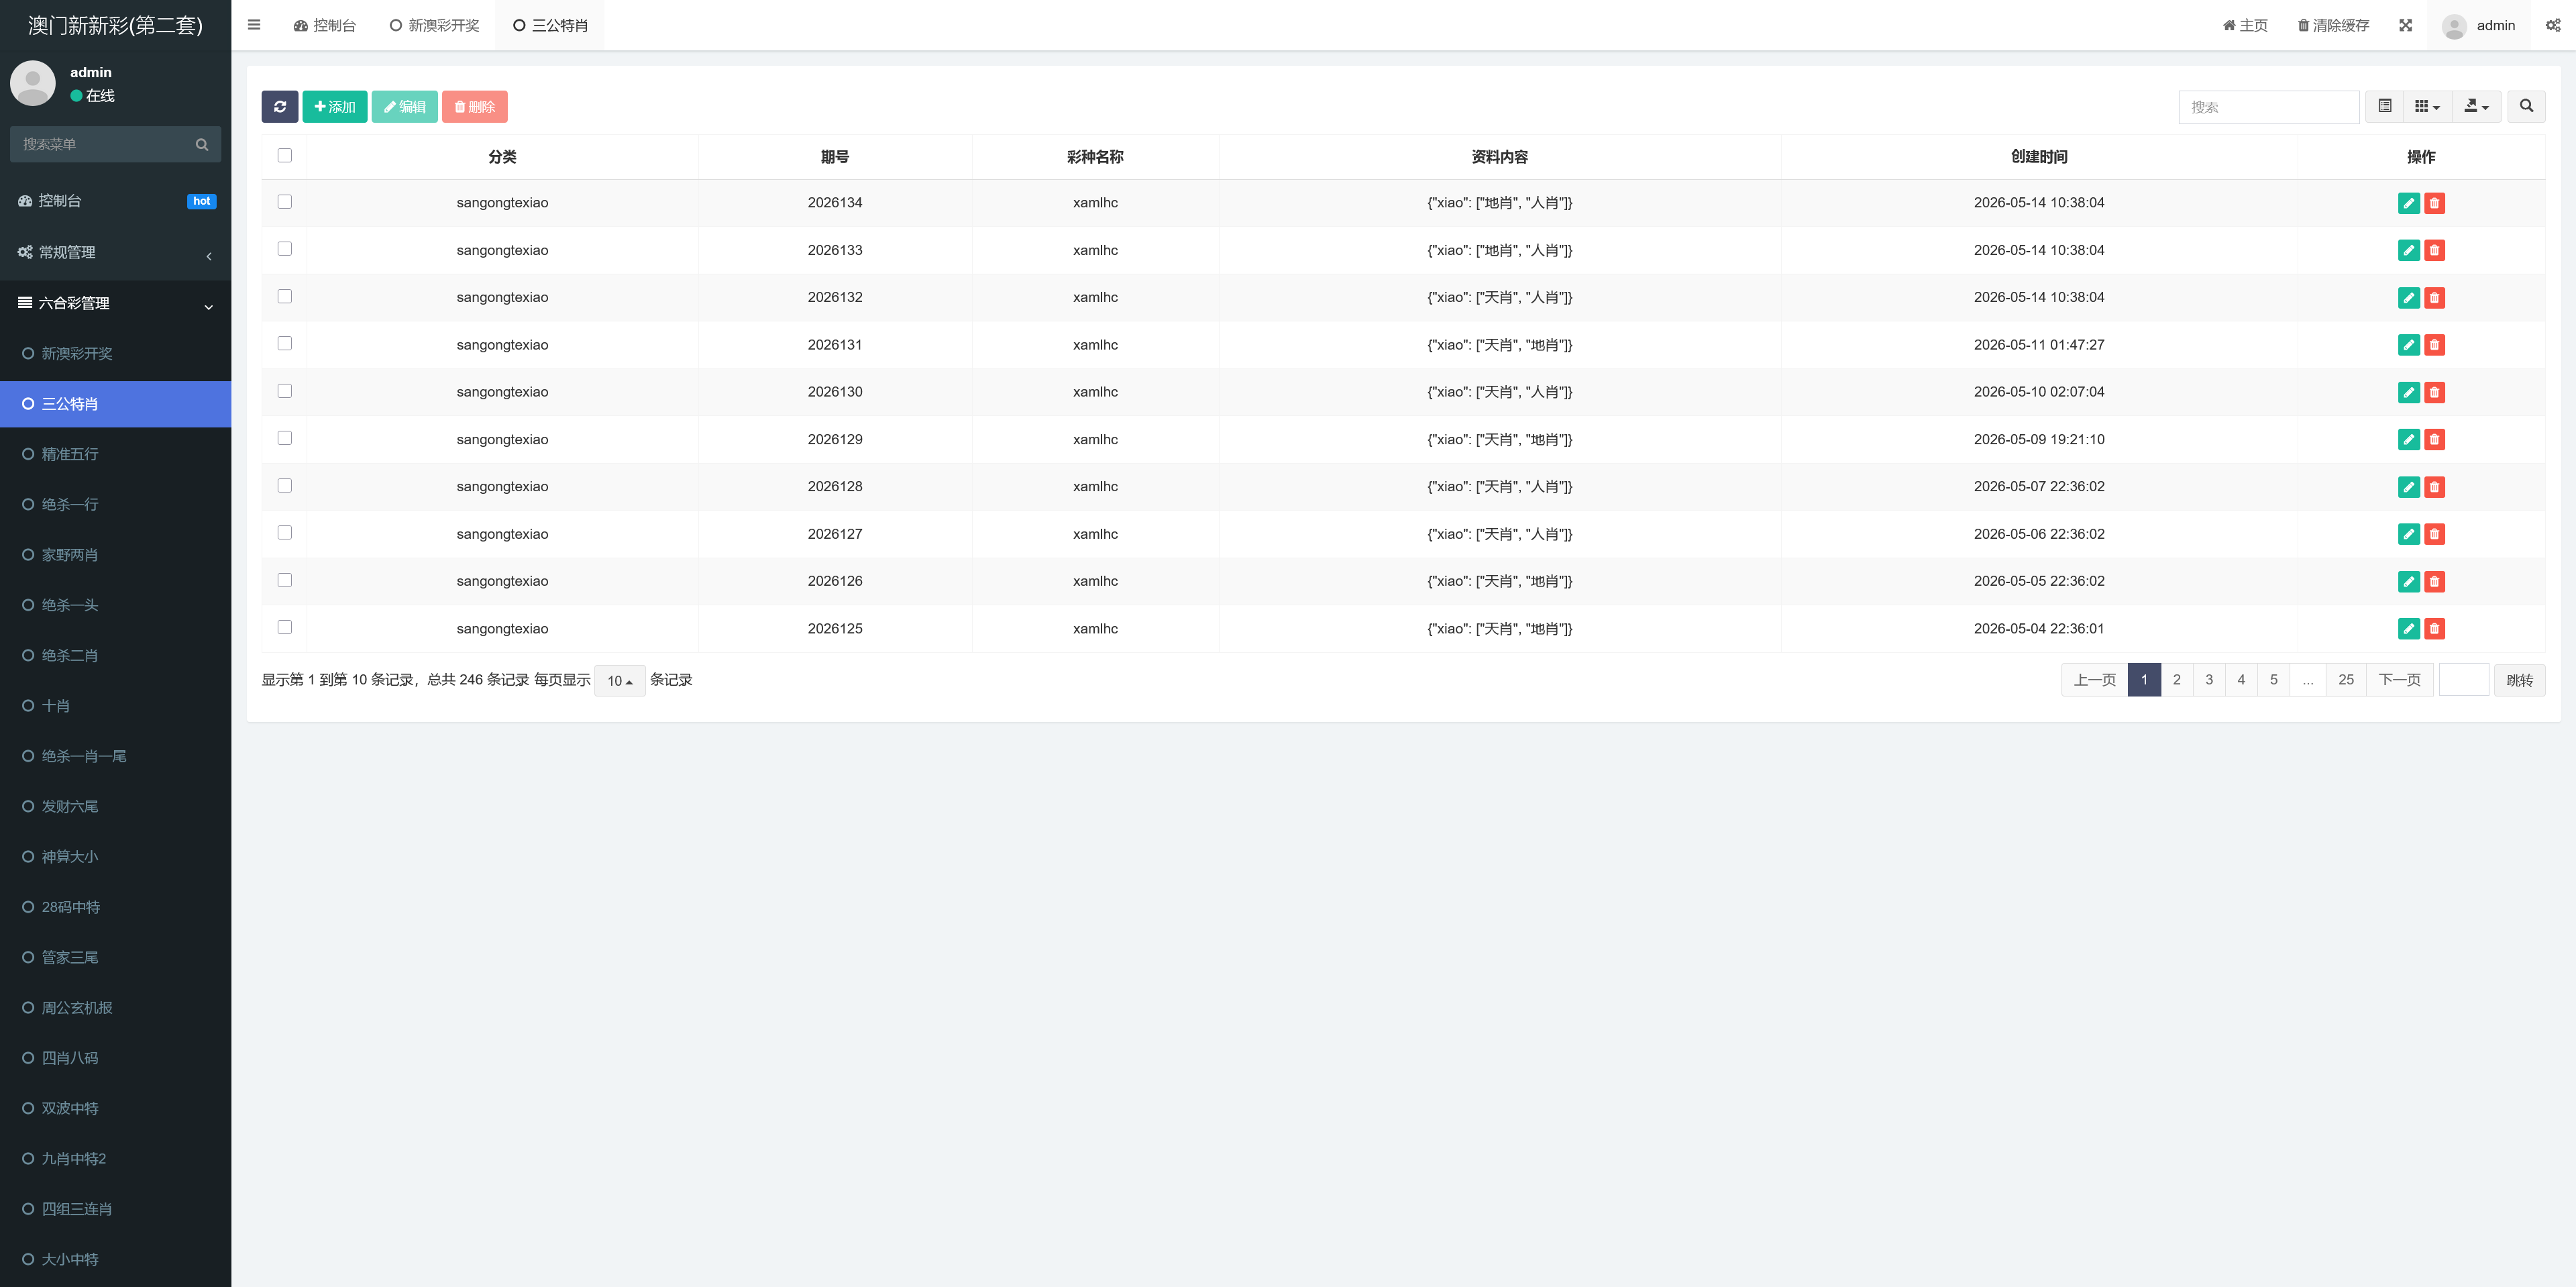Edit the row for period 2026125

tap(2408, 629)
